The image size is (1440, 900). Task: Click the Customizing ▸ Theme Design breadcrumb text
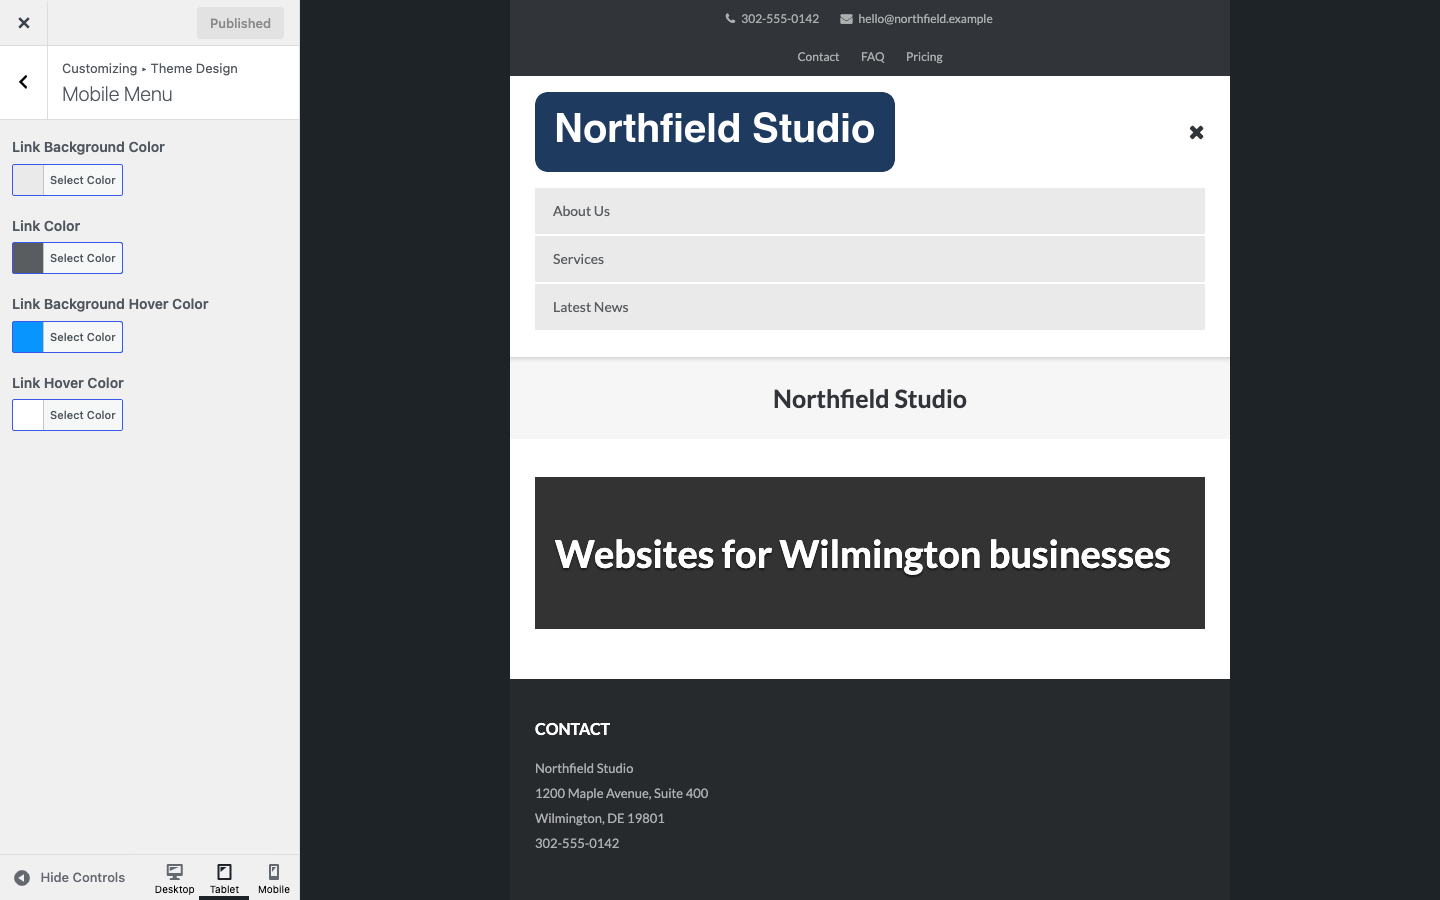click(x=150, y=68)
